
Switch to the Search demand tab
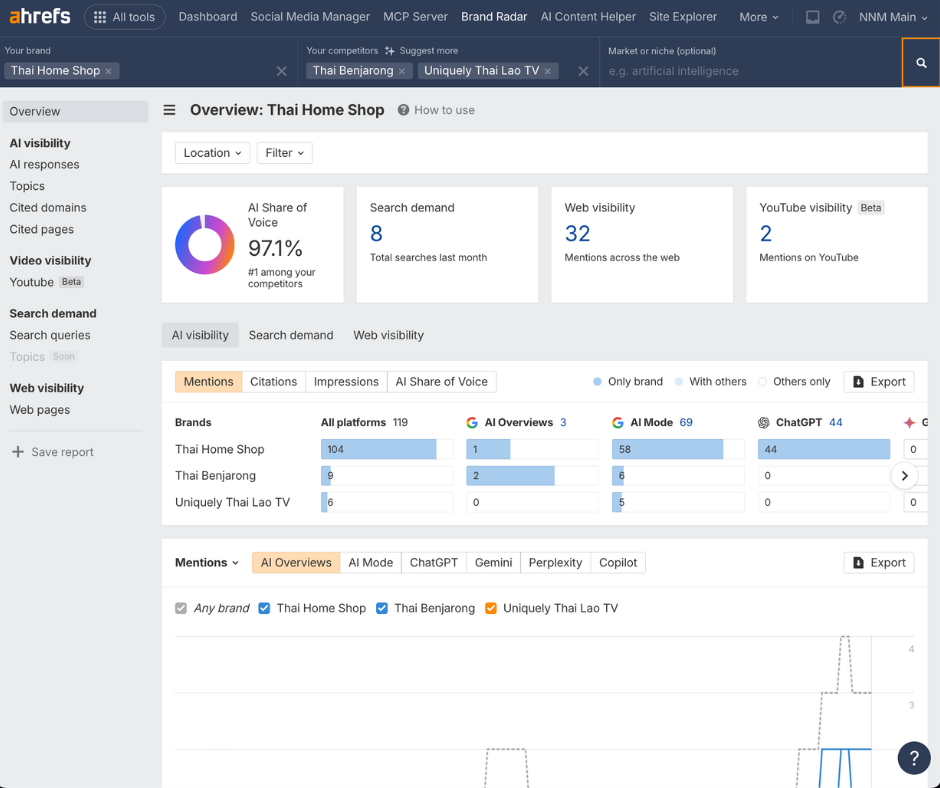point(291,335)
